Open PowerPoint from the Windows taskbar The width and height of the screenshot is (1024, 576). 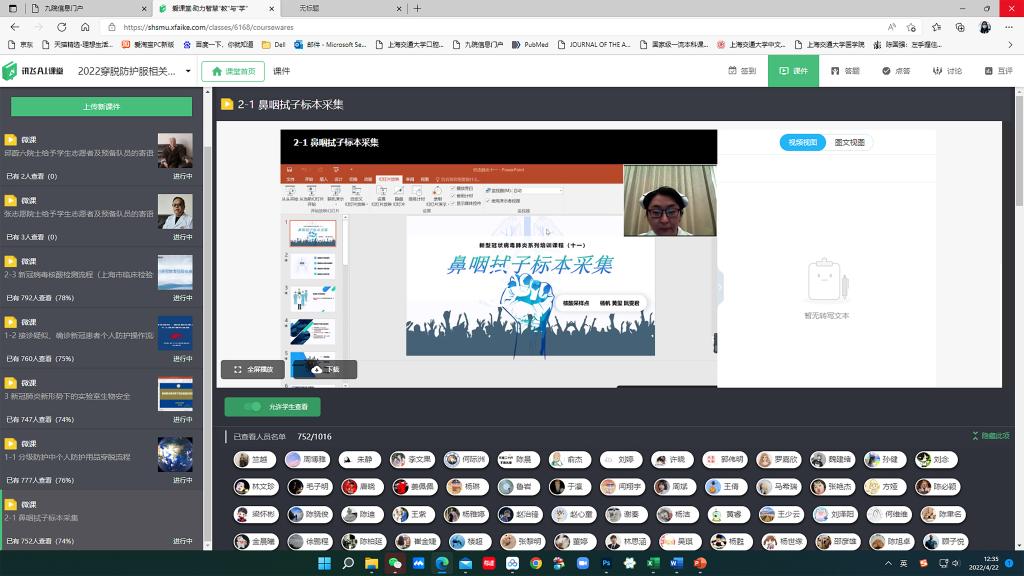tap(700, 563)
